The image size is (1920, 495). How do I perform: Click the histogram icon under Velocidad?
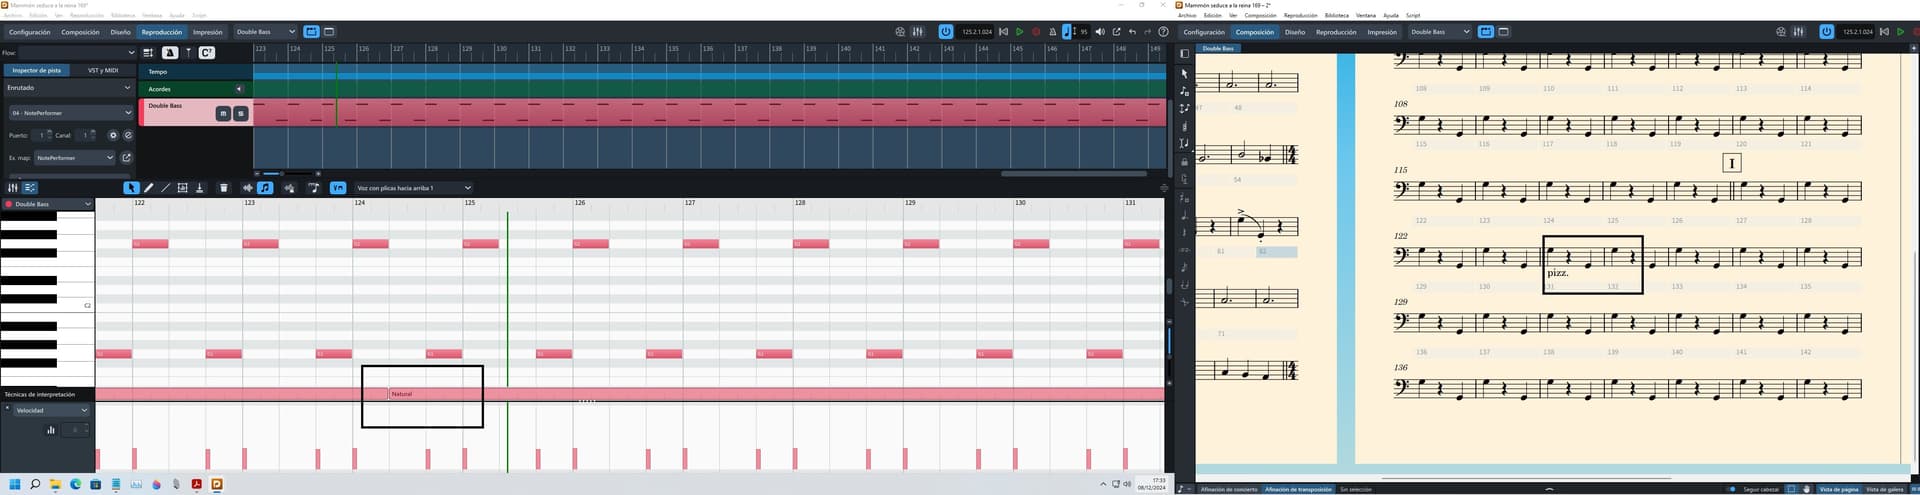click(x=50, y=430)
